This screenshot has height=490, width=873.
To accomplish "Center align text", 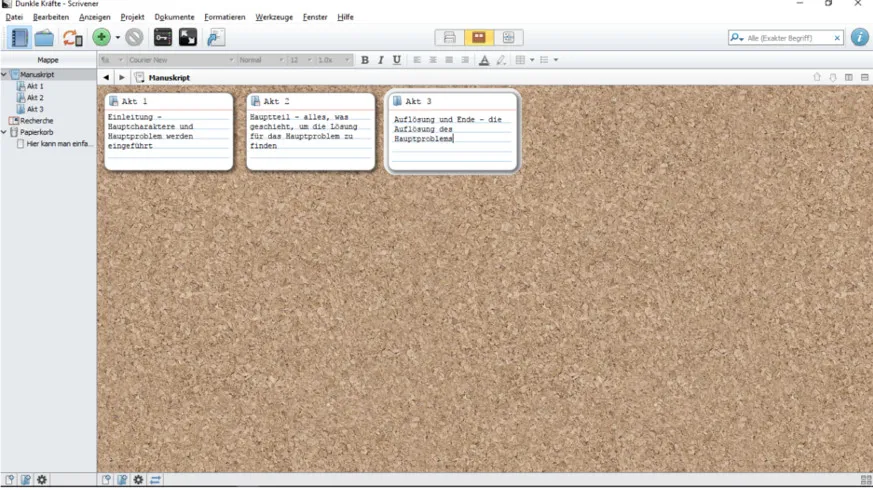I will click(433, 60).
